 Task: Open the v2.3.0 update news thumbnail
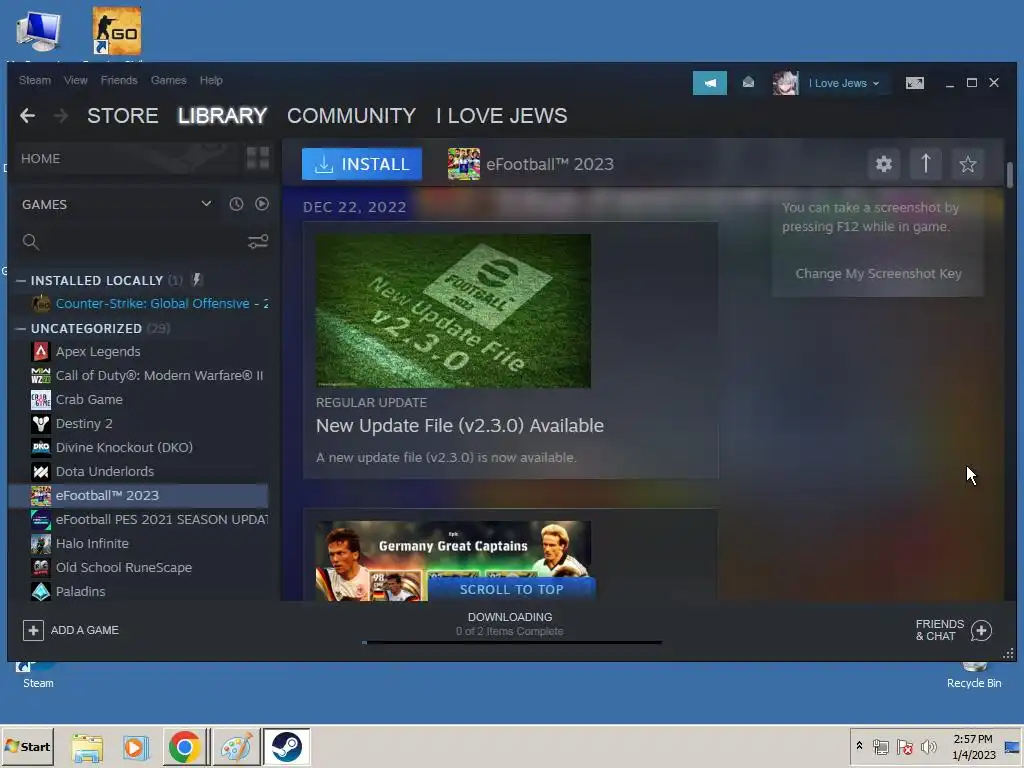tap(453, 311)
